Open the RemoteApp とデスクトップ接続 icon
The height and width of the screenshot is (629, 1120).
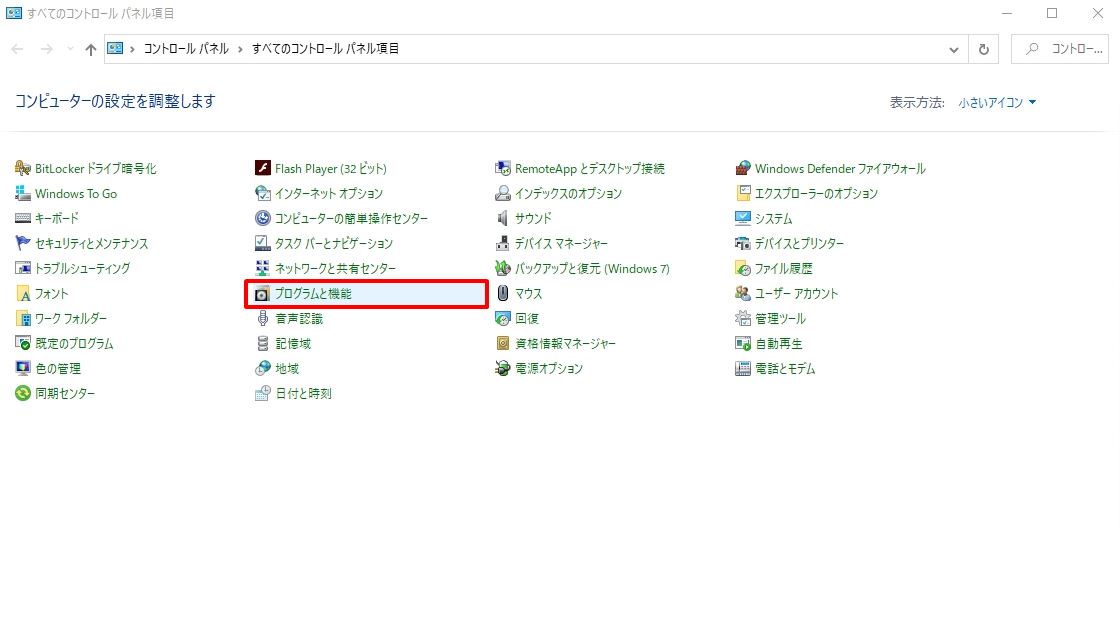[503, 168]
